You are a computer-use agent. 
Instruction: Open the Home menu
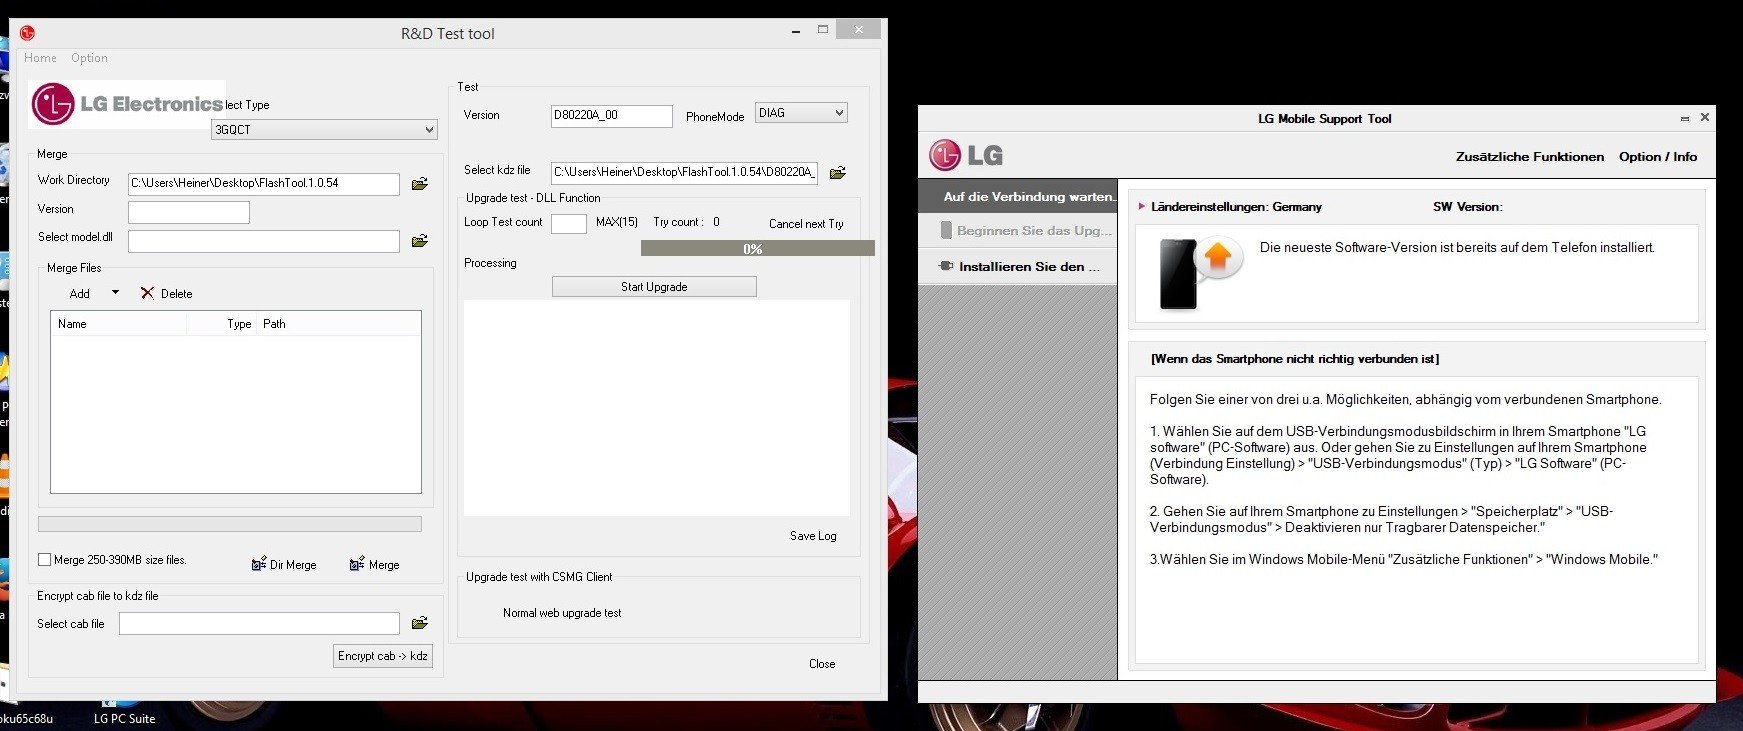(40, 58)
